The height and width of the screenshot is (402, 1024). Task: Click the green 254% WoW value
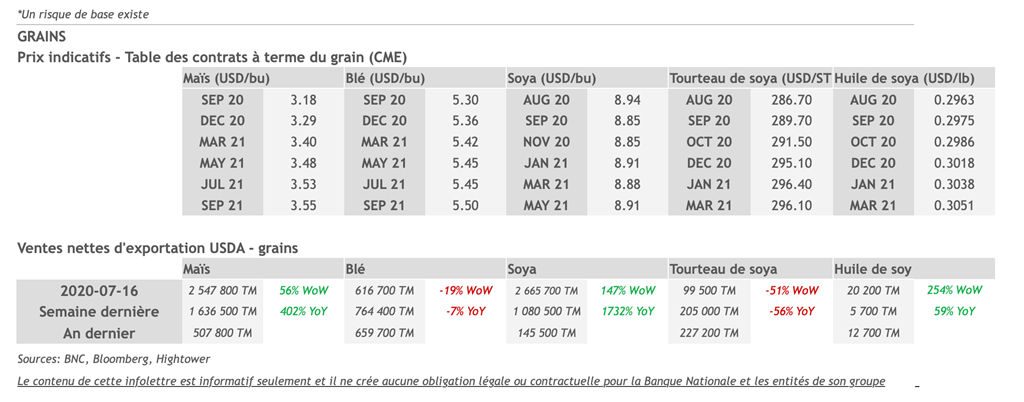click(x=954, y=290)
